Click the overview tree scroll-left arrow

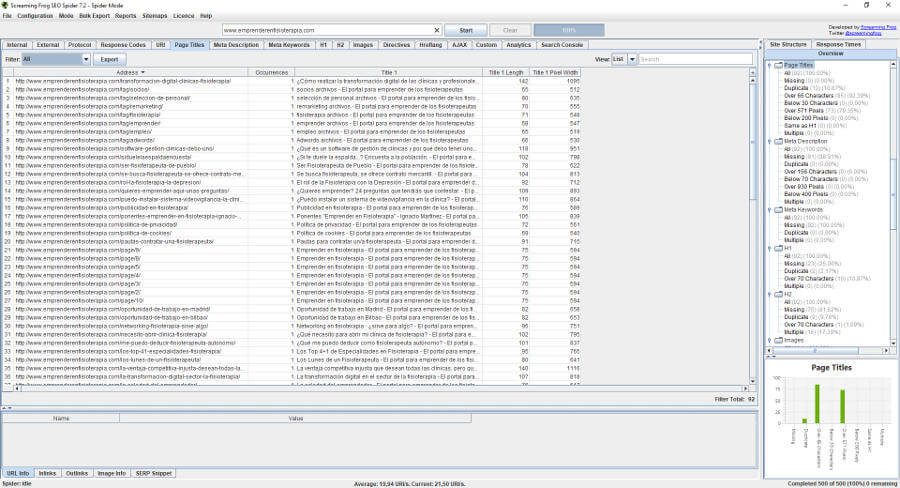[x=770, y=350]
